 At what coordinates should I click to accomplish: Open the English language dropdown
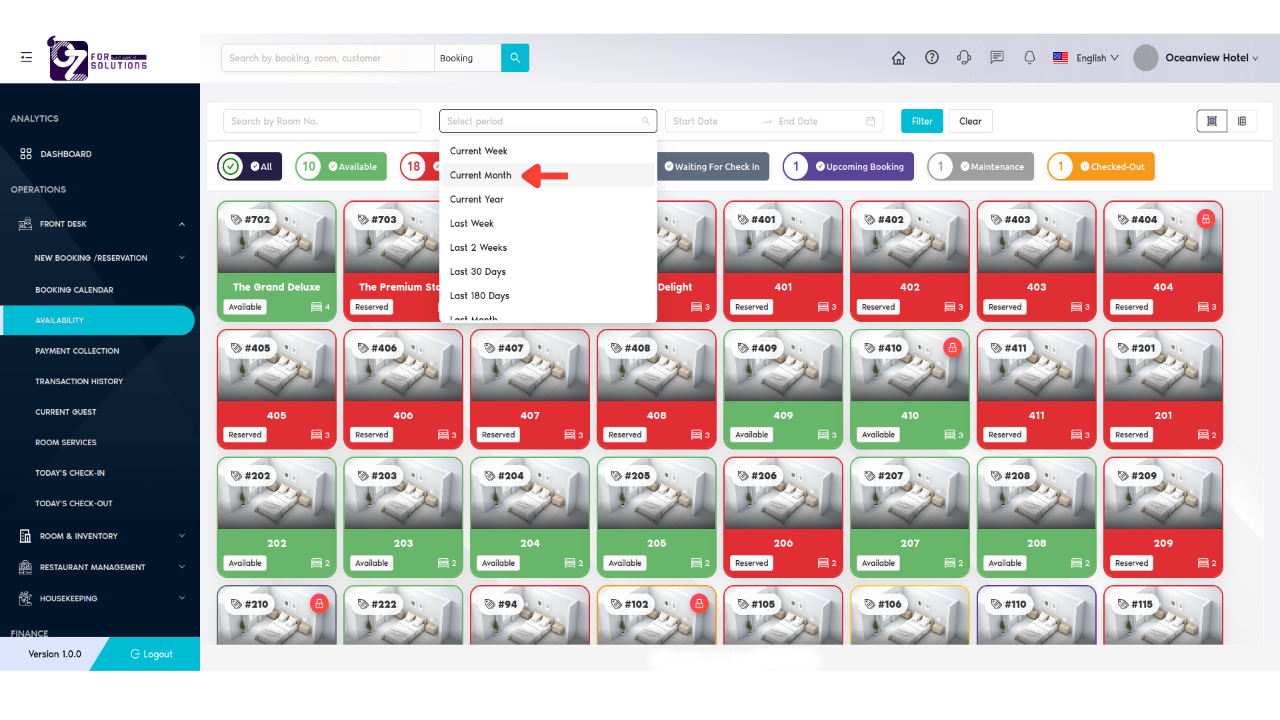(x=1086, y=57)
